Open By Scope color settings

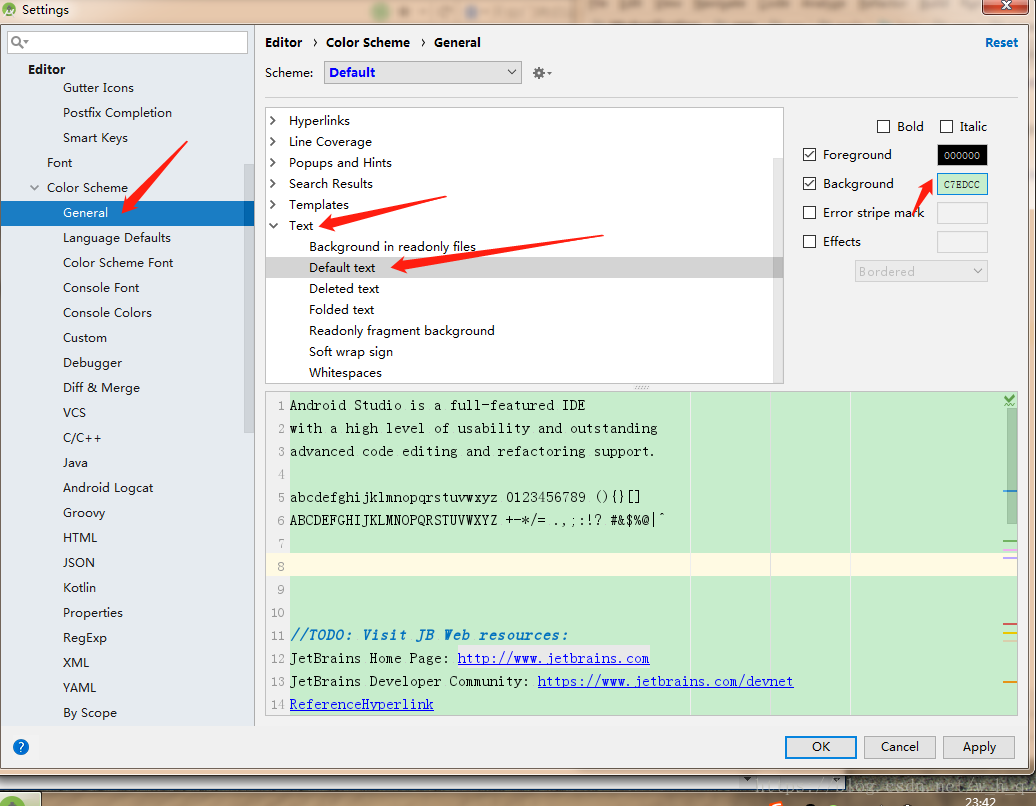[x=90, y=713]
